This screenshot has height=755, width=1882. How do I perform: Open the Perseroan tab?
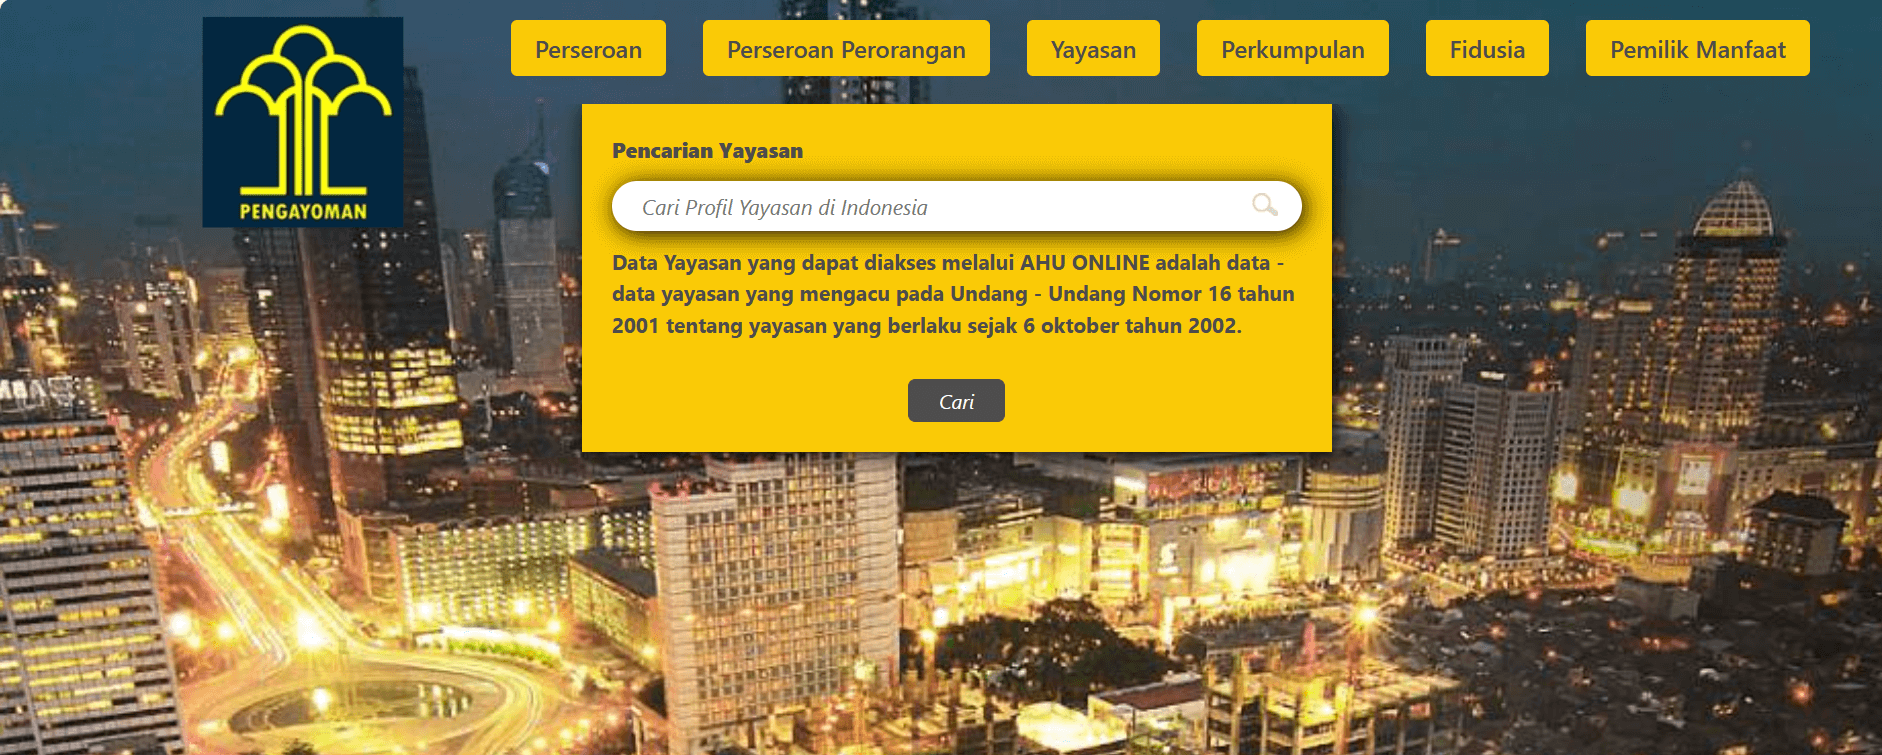[x=588, y=48]
